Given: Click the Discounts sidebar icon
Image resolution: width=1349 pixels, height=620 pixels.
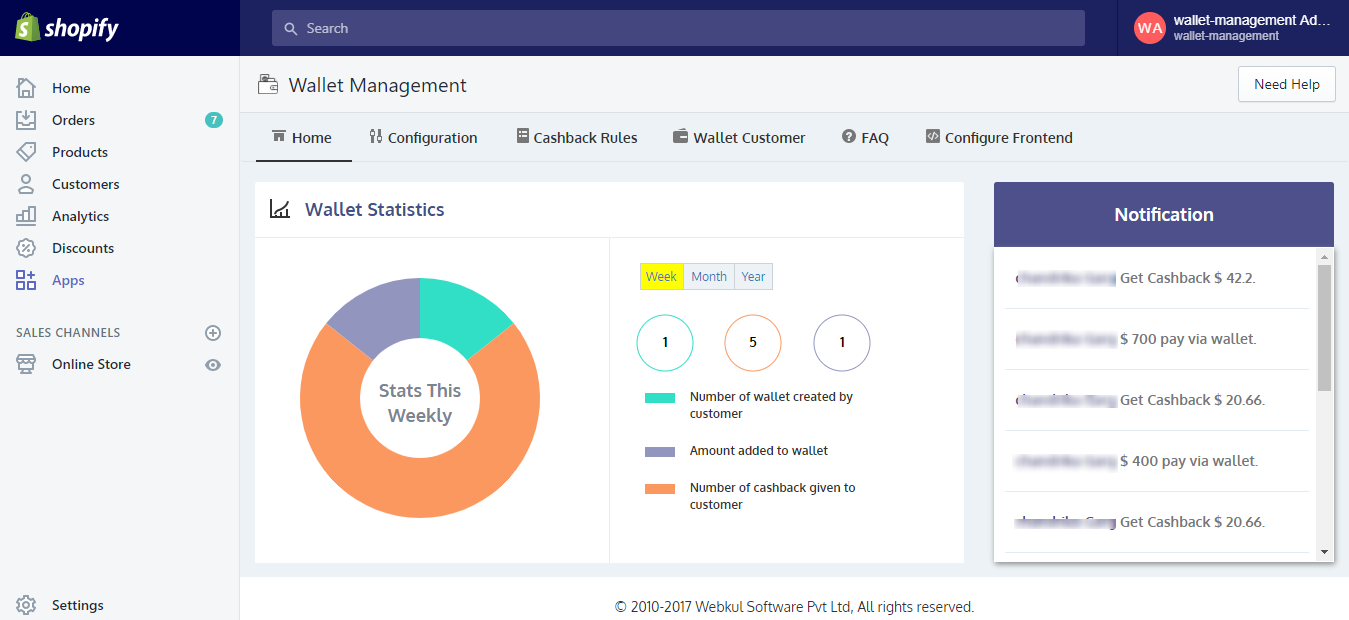Looking at the screenshot, I should click(25, 247).
